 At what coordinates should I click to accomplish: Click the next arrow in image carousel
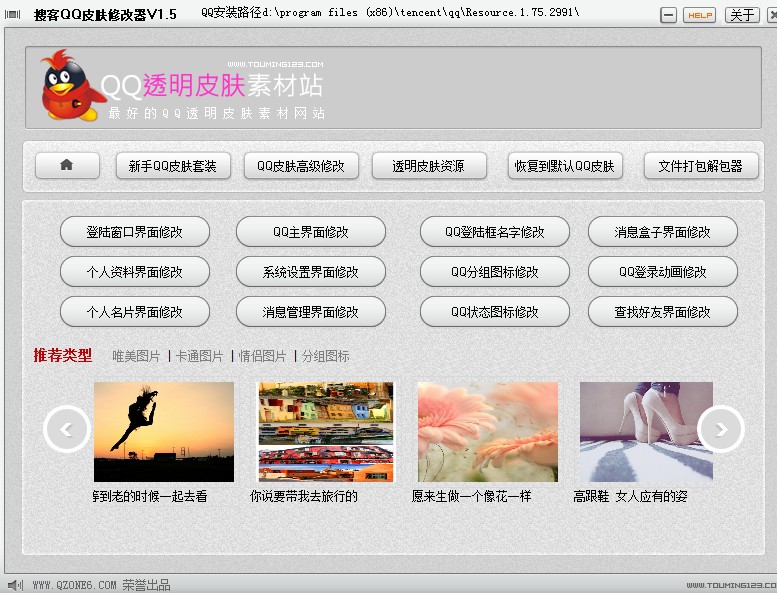click(x=720, y=429)
